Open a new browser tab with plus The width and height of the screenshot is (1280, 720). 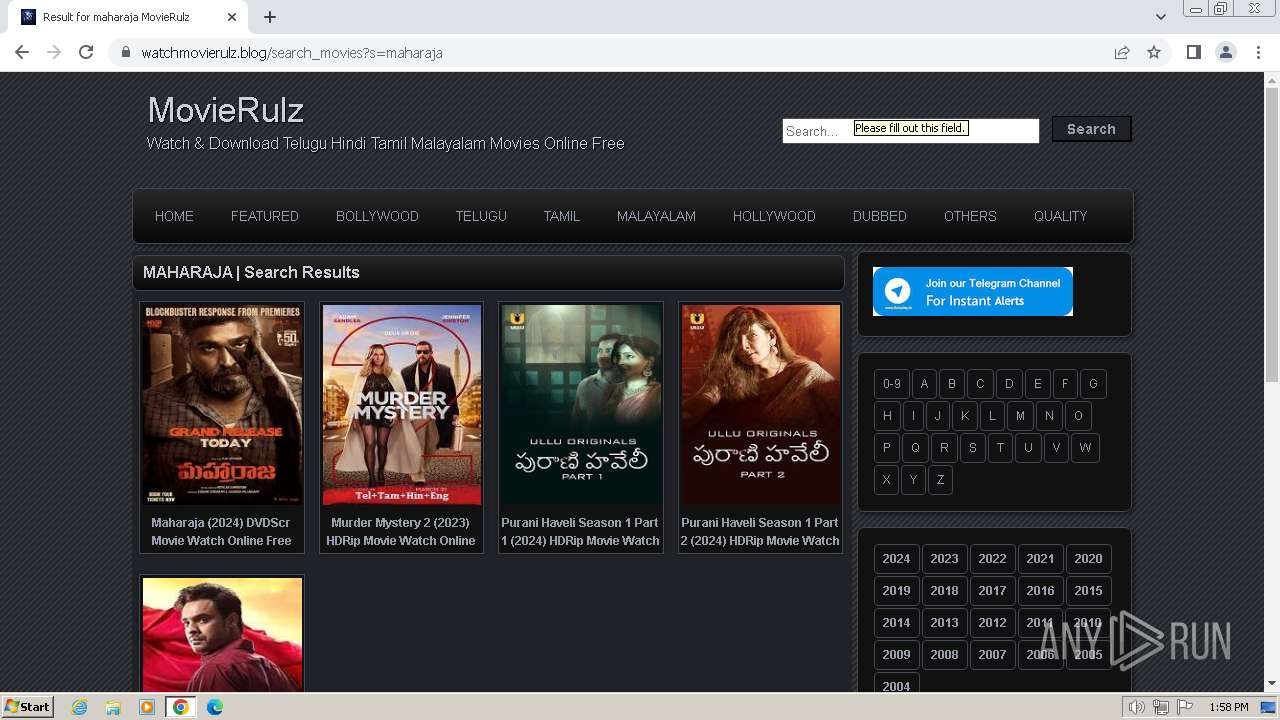(x=270, y=17)
